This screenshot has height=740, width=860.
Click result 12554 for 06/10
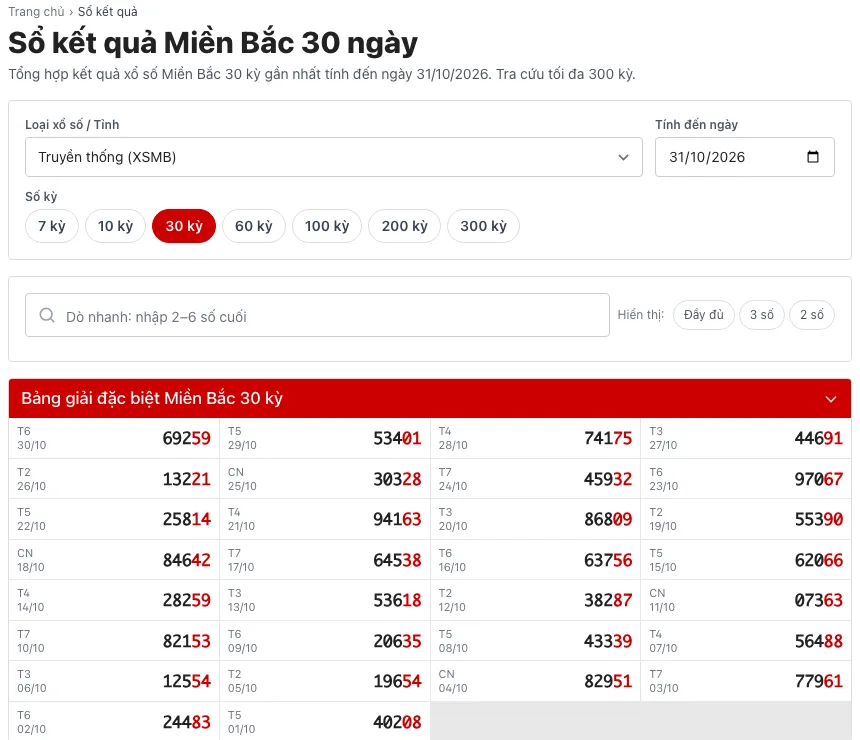point(186,681)
